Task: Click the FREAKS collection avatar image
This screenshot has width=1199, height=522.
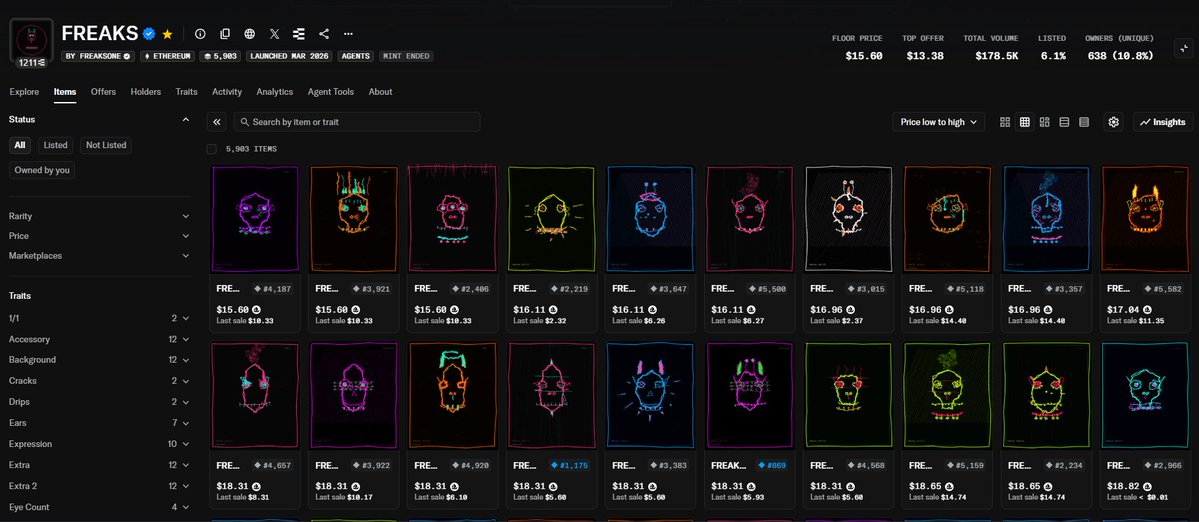Action: pos(31,40)
